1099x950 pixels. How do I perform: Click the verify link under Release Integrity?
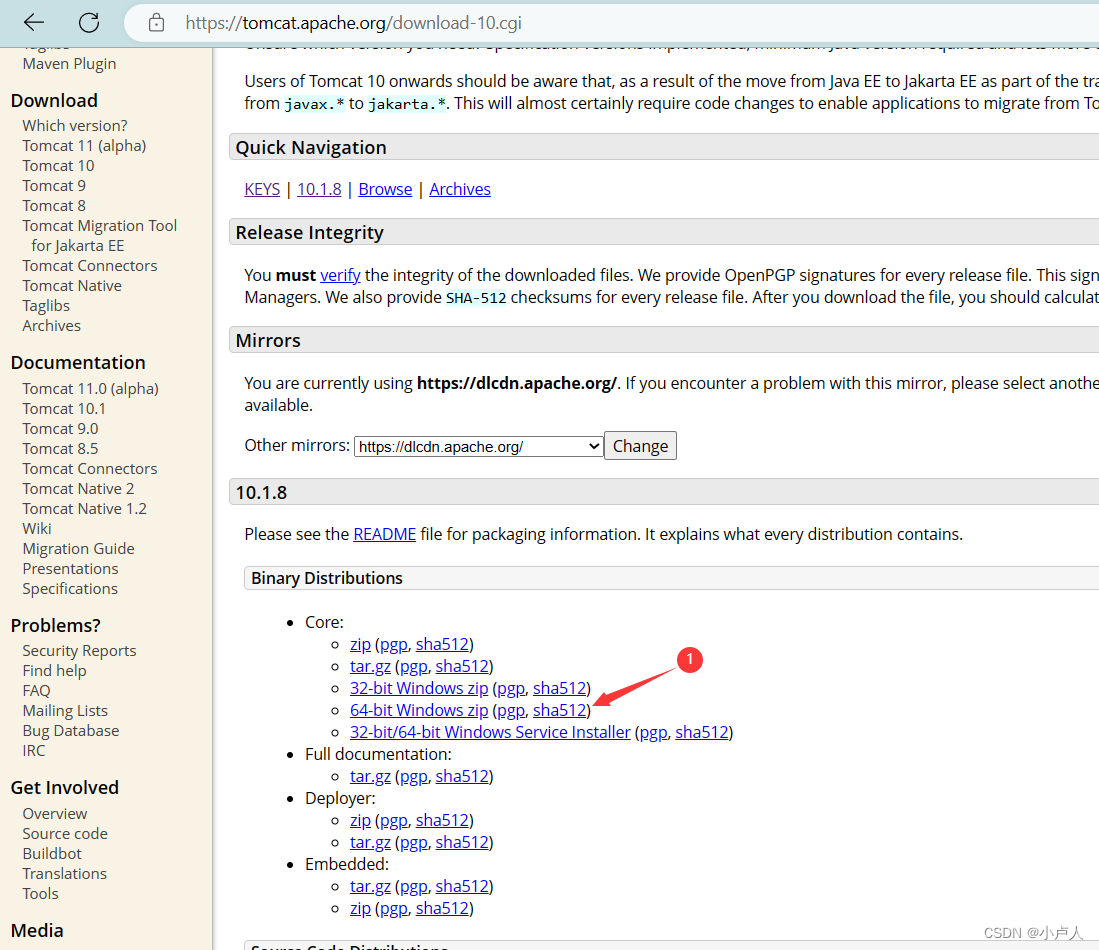(340, 275)
